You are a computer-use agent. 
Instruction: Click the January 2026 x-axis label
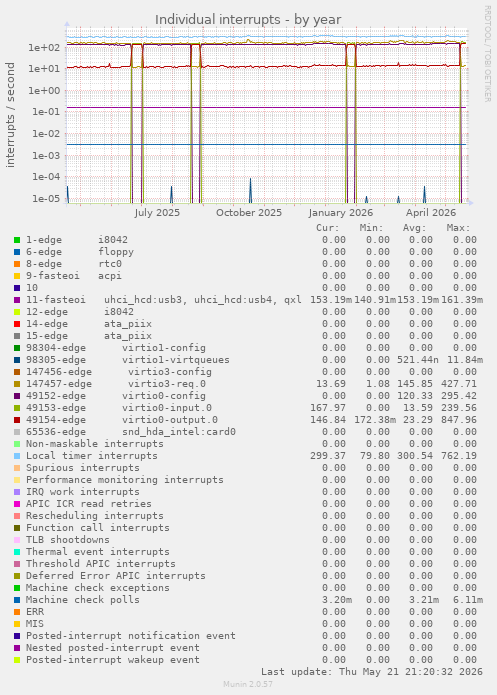[340, 213]
